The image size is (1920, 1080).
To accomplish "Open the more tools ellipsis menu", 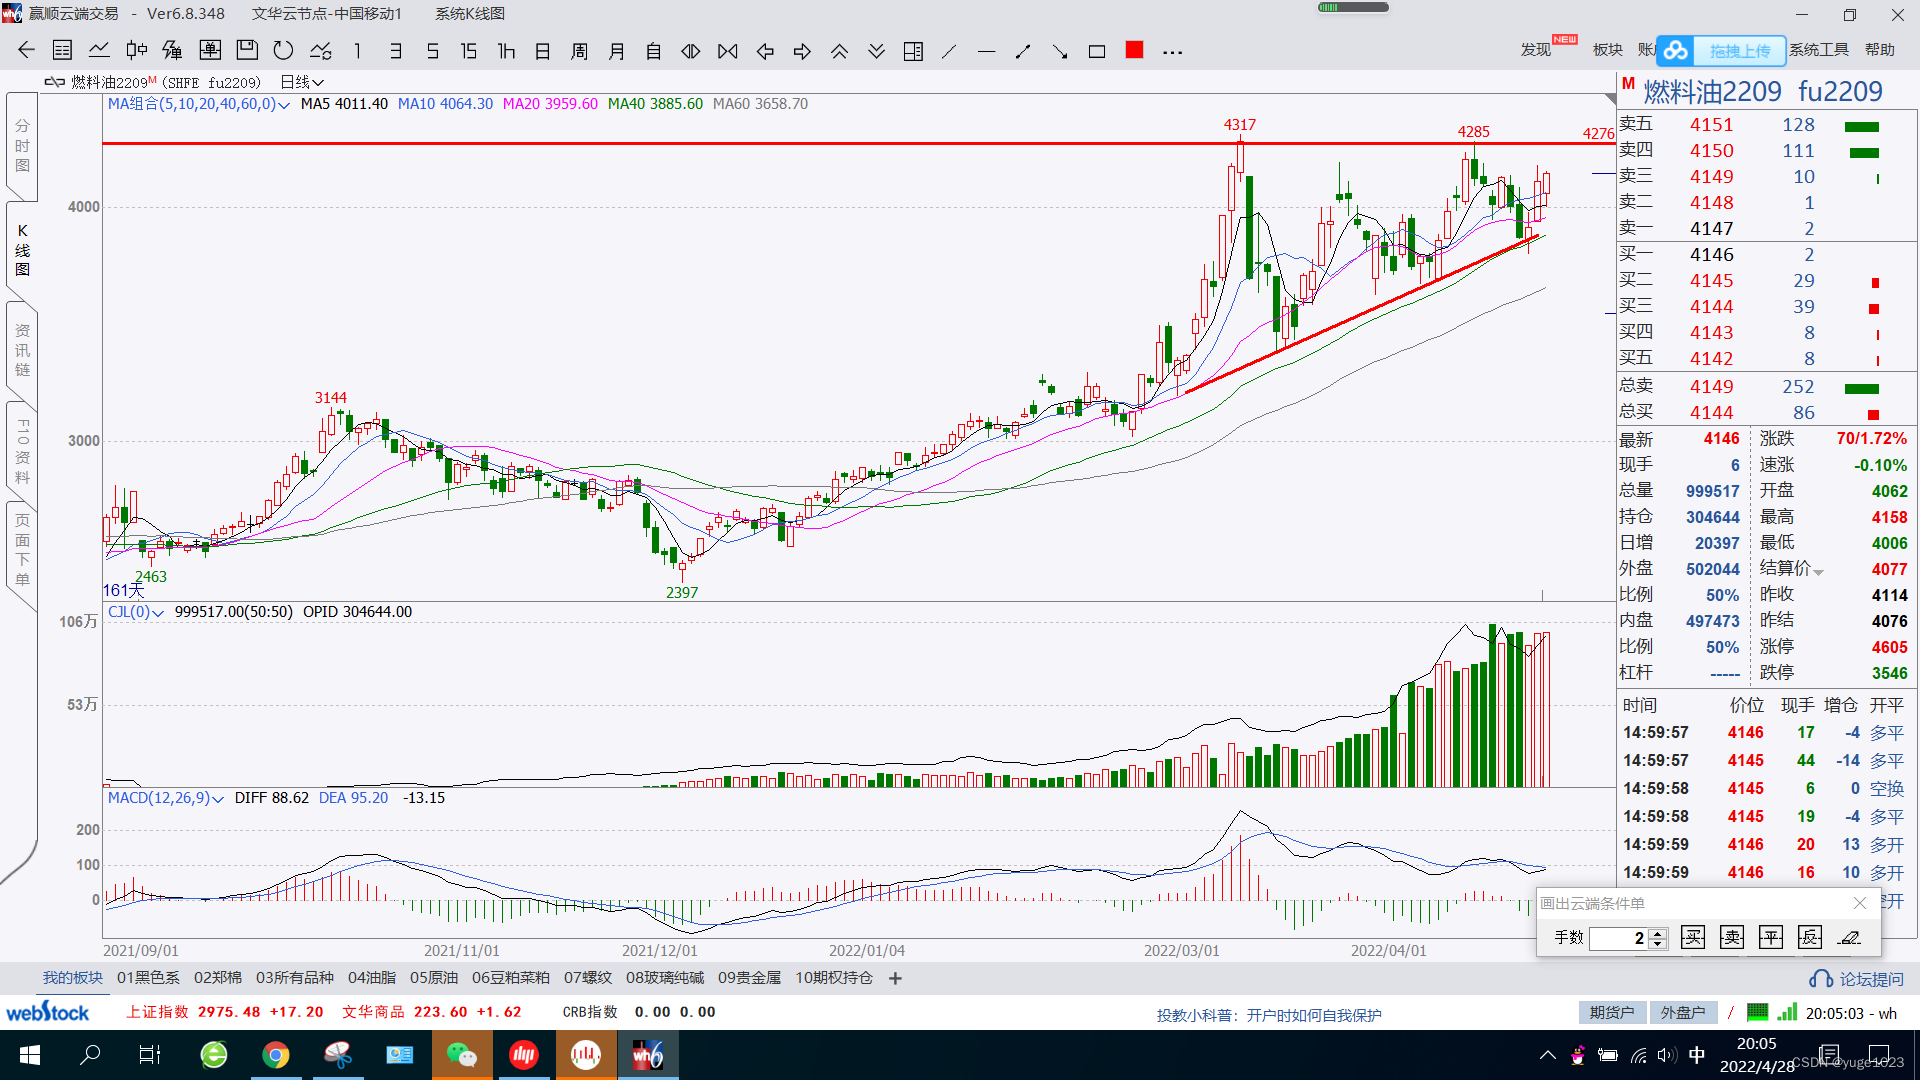I will (1172, 52).
